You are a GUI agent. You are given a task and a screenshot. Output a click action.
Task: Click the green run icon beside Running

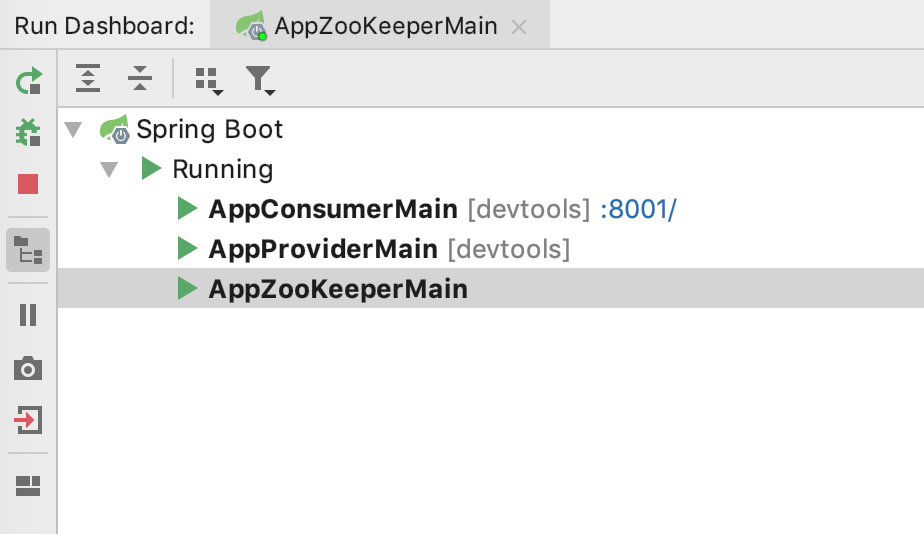[151, 169]
